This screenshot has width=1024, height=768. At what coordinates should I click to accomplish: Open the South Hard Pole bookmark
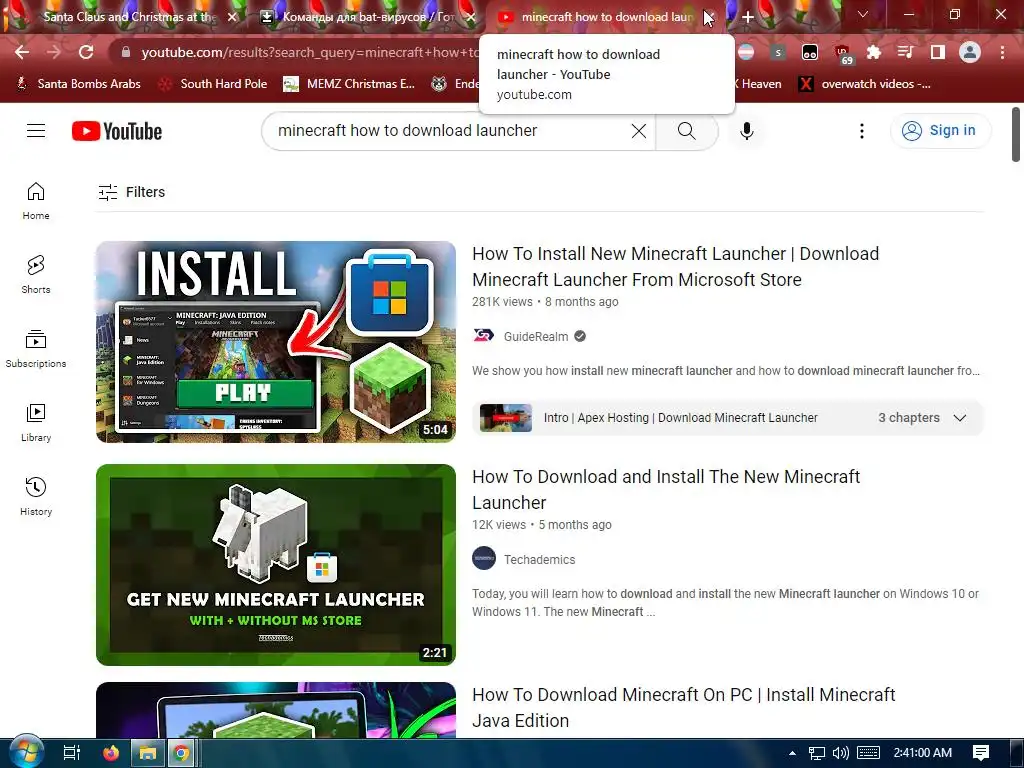click(213, 84)
